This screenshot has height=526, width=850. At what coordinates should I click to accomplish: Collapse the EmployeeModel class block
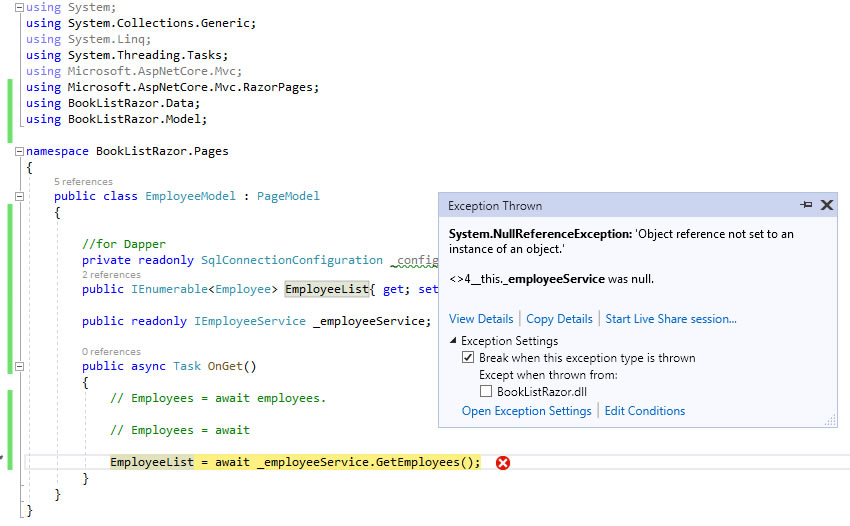click(x=20, y=196)
